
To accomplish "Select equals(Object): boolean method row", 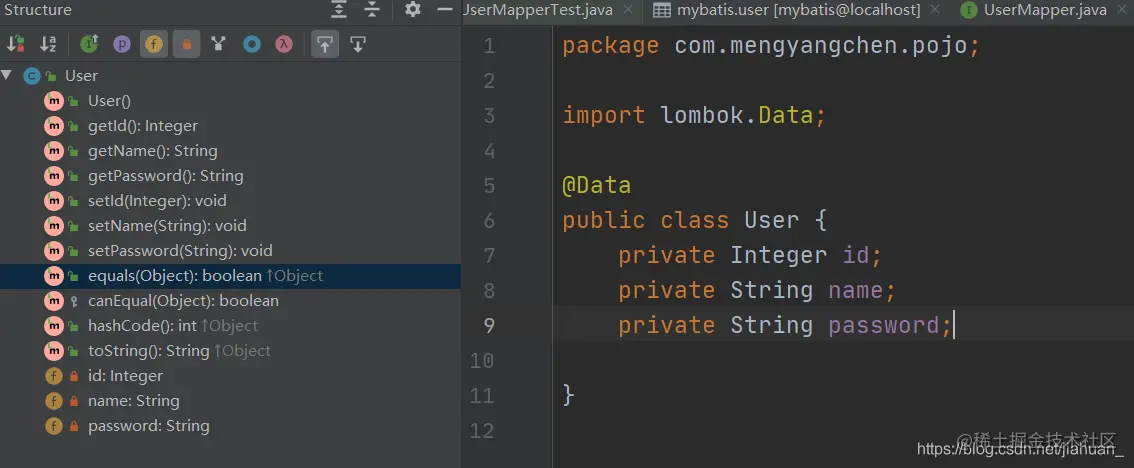I will 230,276.
